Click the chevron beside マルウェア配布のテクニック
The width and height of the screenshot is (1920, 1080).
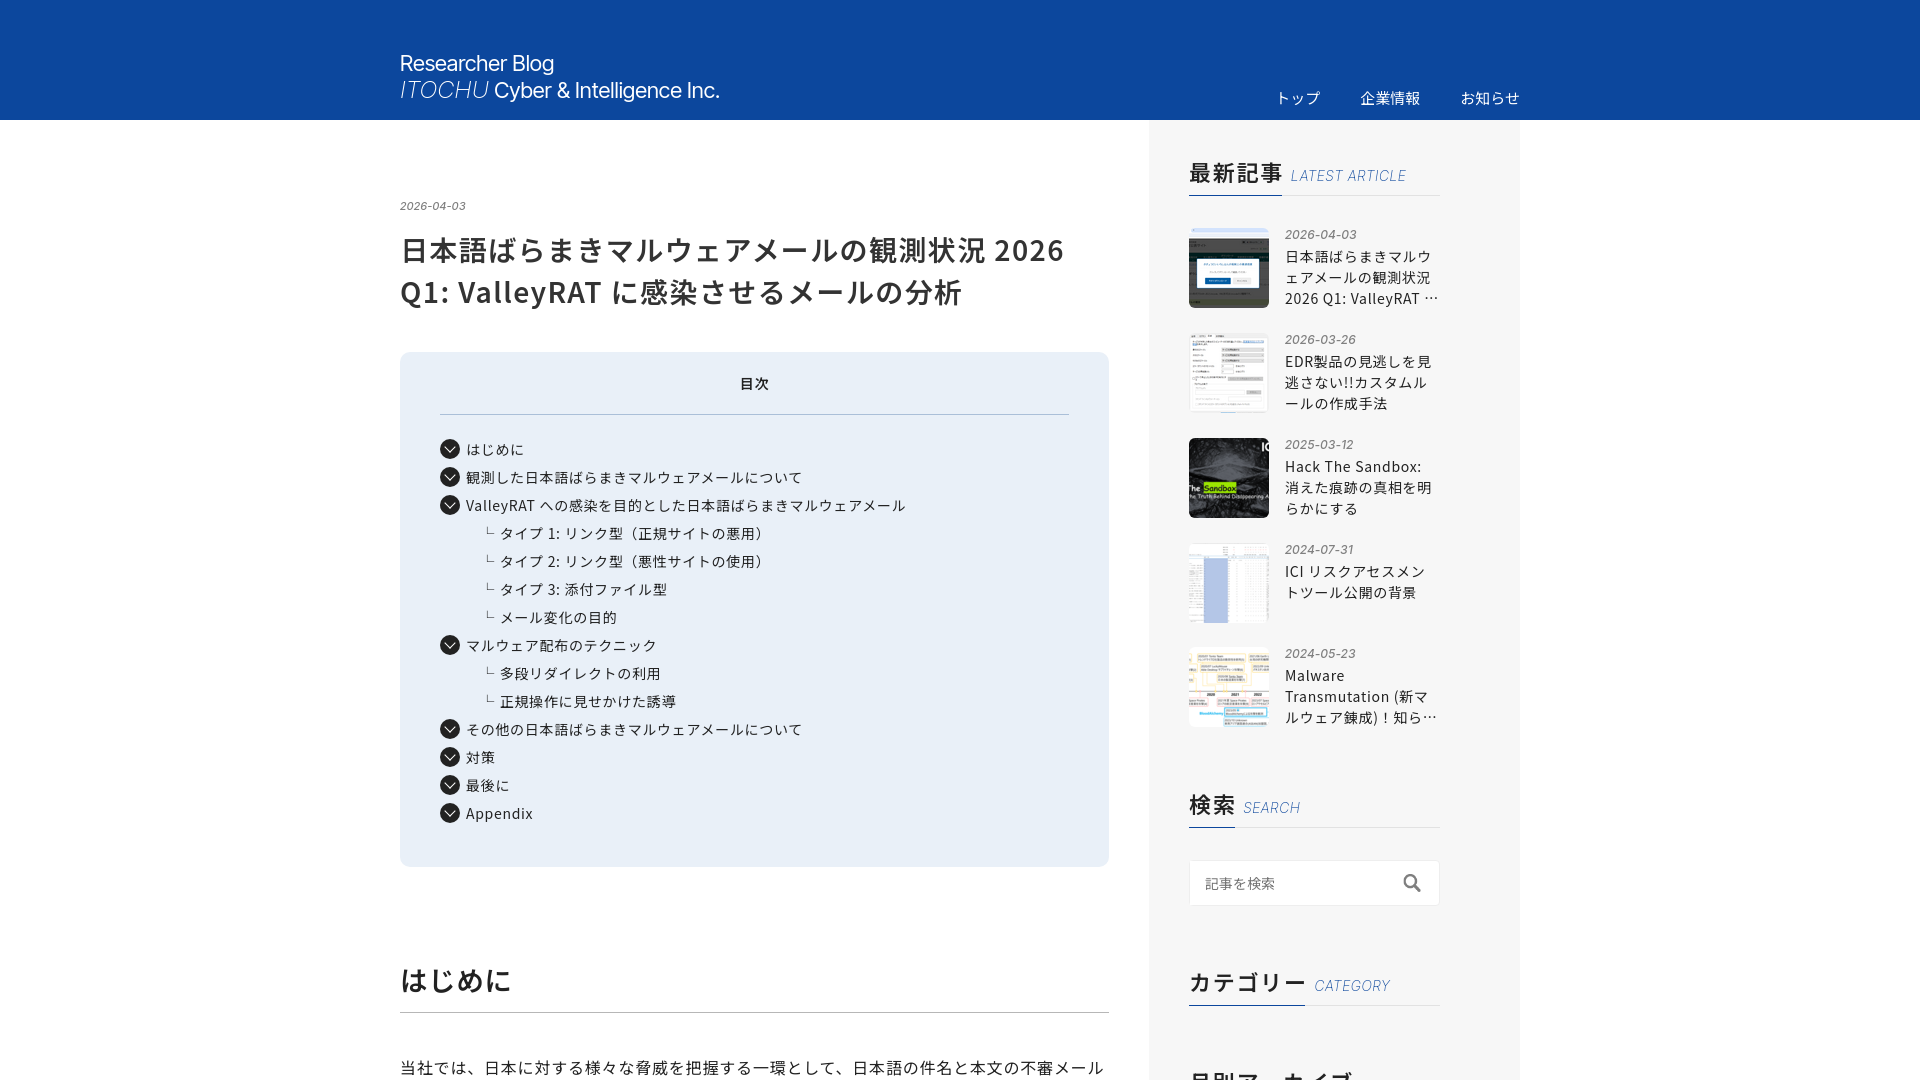(x=449, y=645)
